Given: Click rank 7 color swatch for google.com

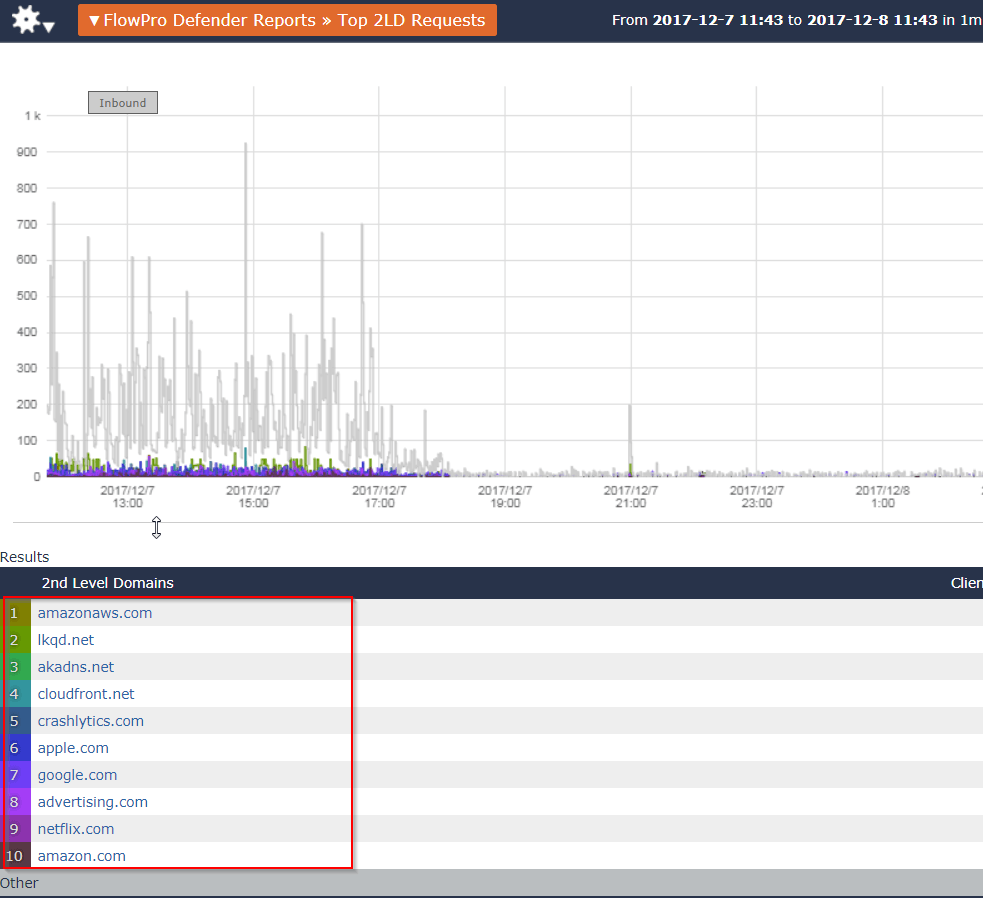Looking at the screenshot, I should coord(16,774).
